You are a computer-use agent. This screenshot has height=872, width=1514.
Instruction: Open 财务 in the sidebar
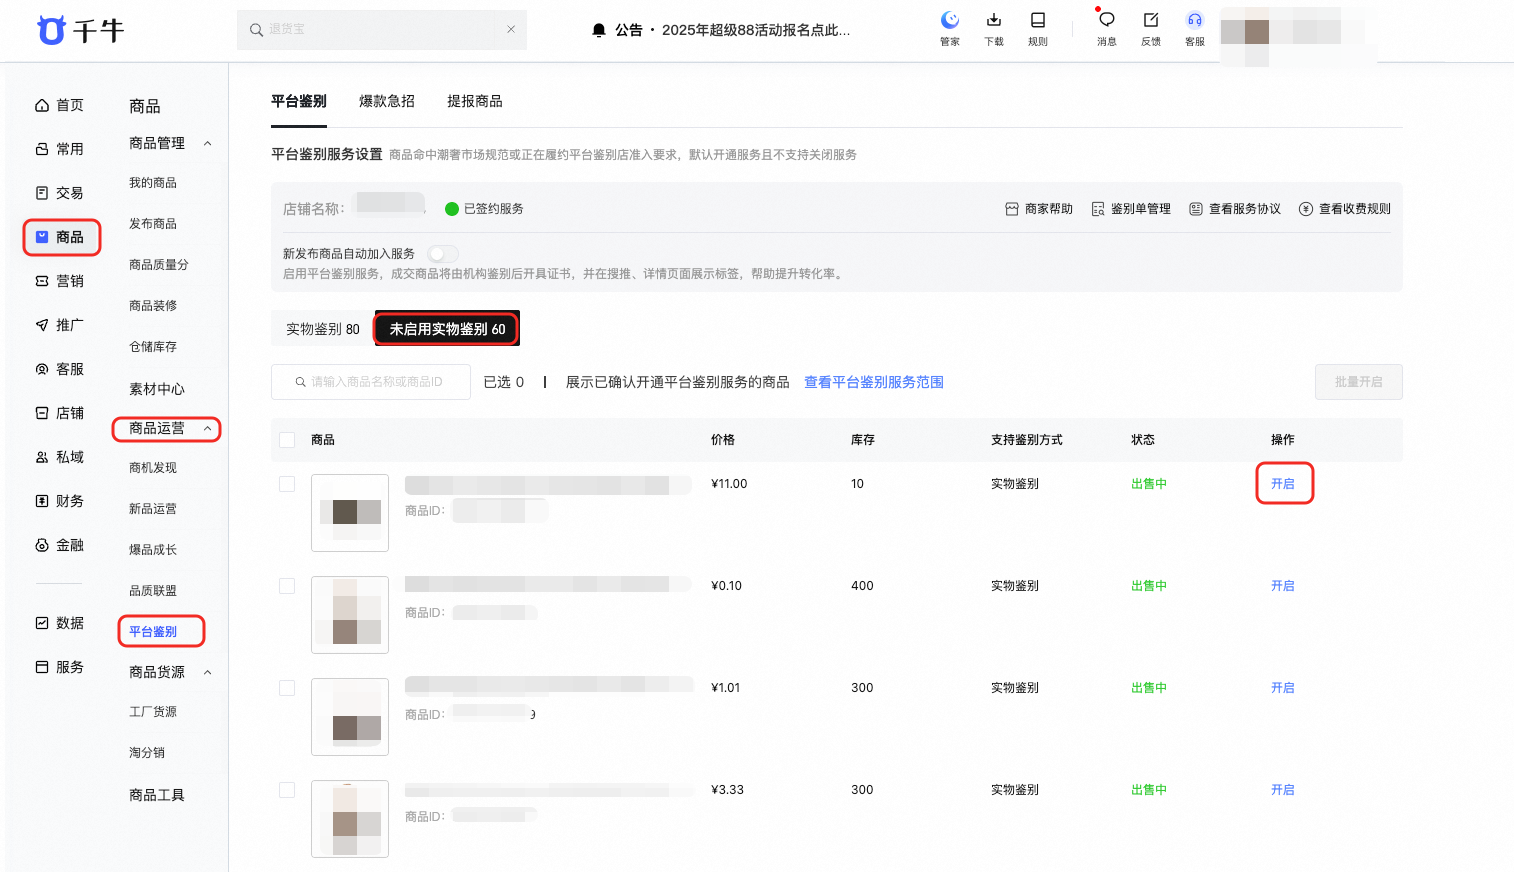pos(60,501)
